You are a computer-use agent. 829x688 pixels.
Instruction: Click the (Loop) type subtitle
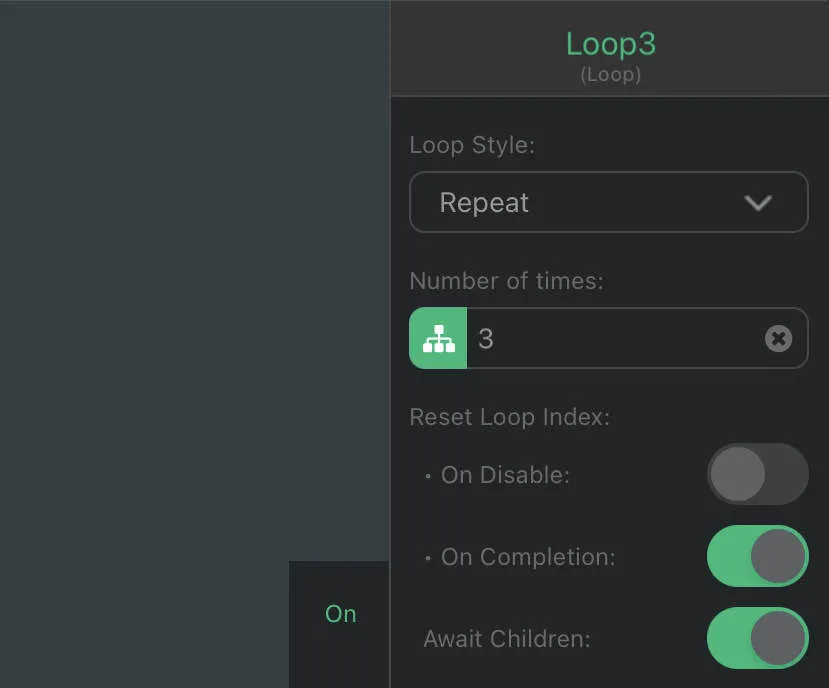[610, 75]
